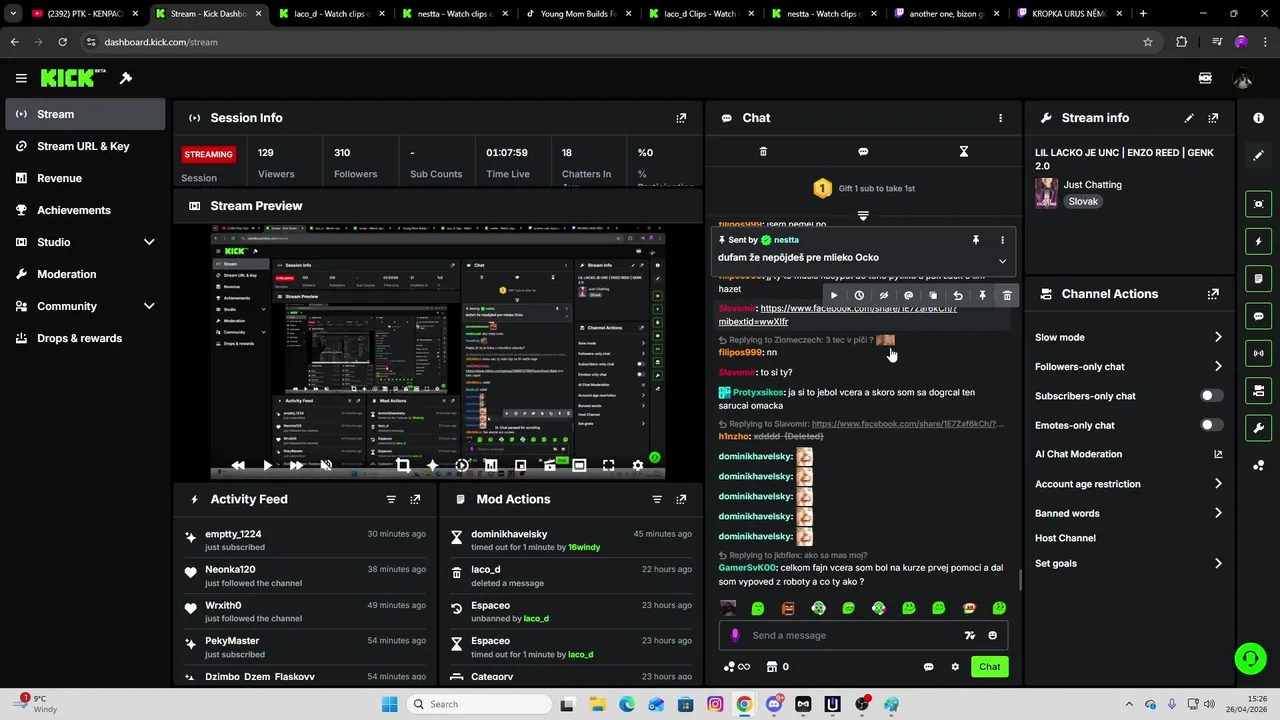Click the pin icon in message toolbar
This screenshot has height=720, width=1280.
(x=982, y=296)
